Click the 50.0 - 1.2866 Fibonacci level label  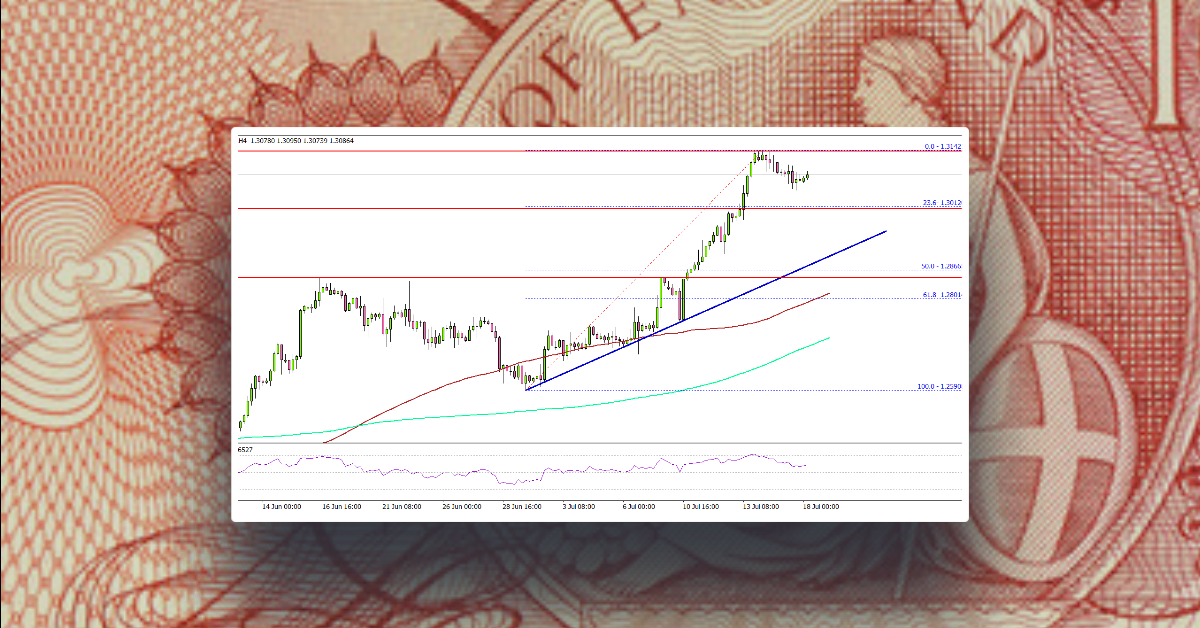pyautogui.click(x=943, y=264)
